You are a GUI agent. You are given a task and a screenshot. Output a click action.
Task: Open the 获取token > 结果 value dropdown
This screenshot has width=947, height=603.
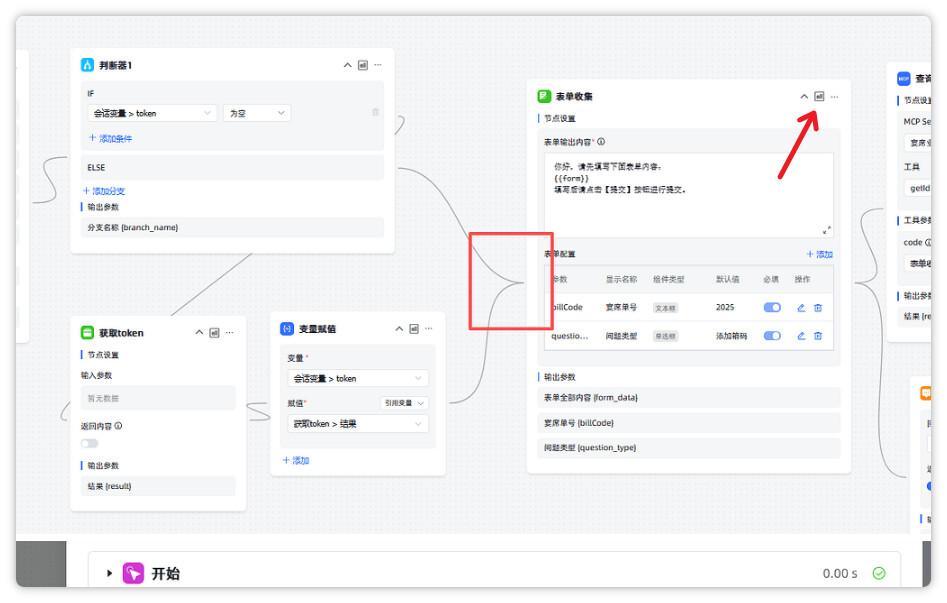357,424
